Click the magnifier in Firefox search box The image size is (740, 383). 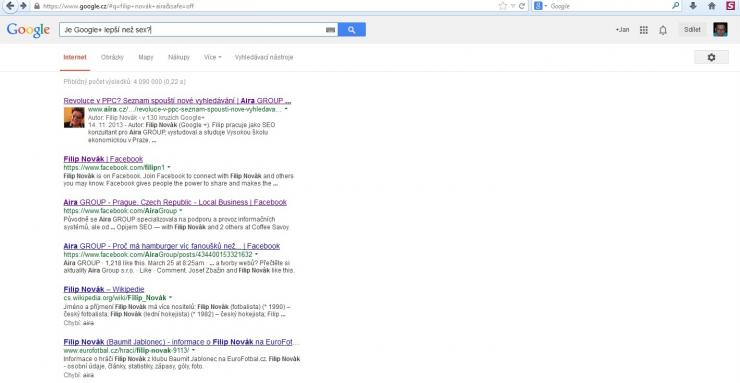click(676, 6)
